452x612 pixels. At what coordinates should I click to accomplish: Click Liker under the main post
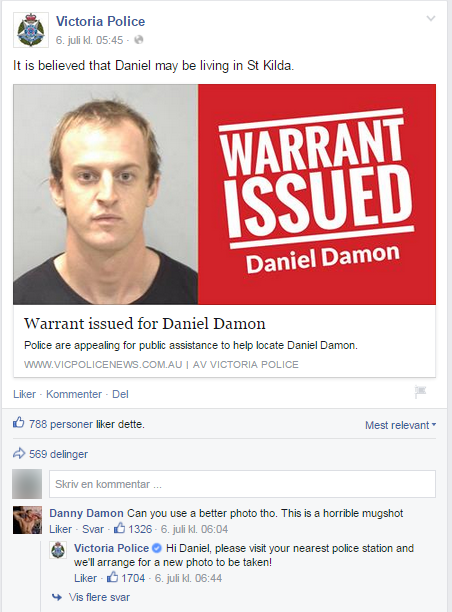point(24,394)
